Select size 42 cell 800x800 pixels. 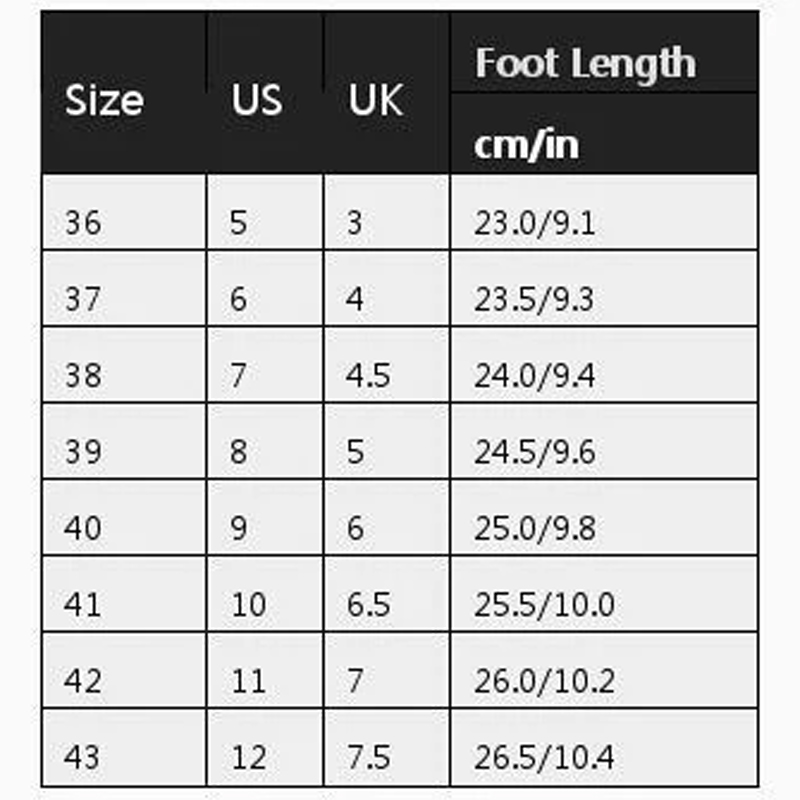[83, 681]
